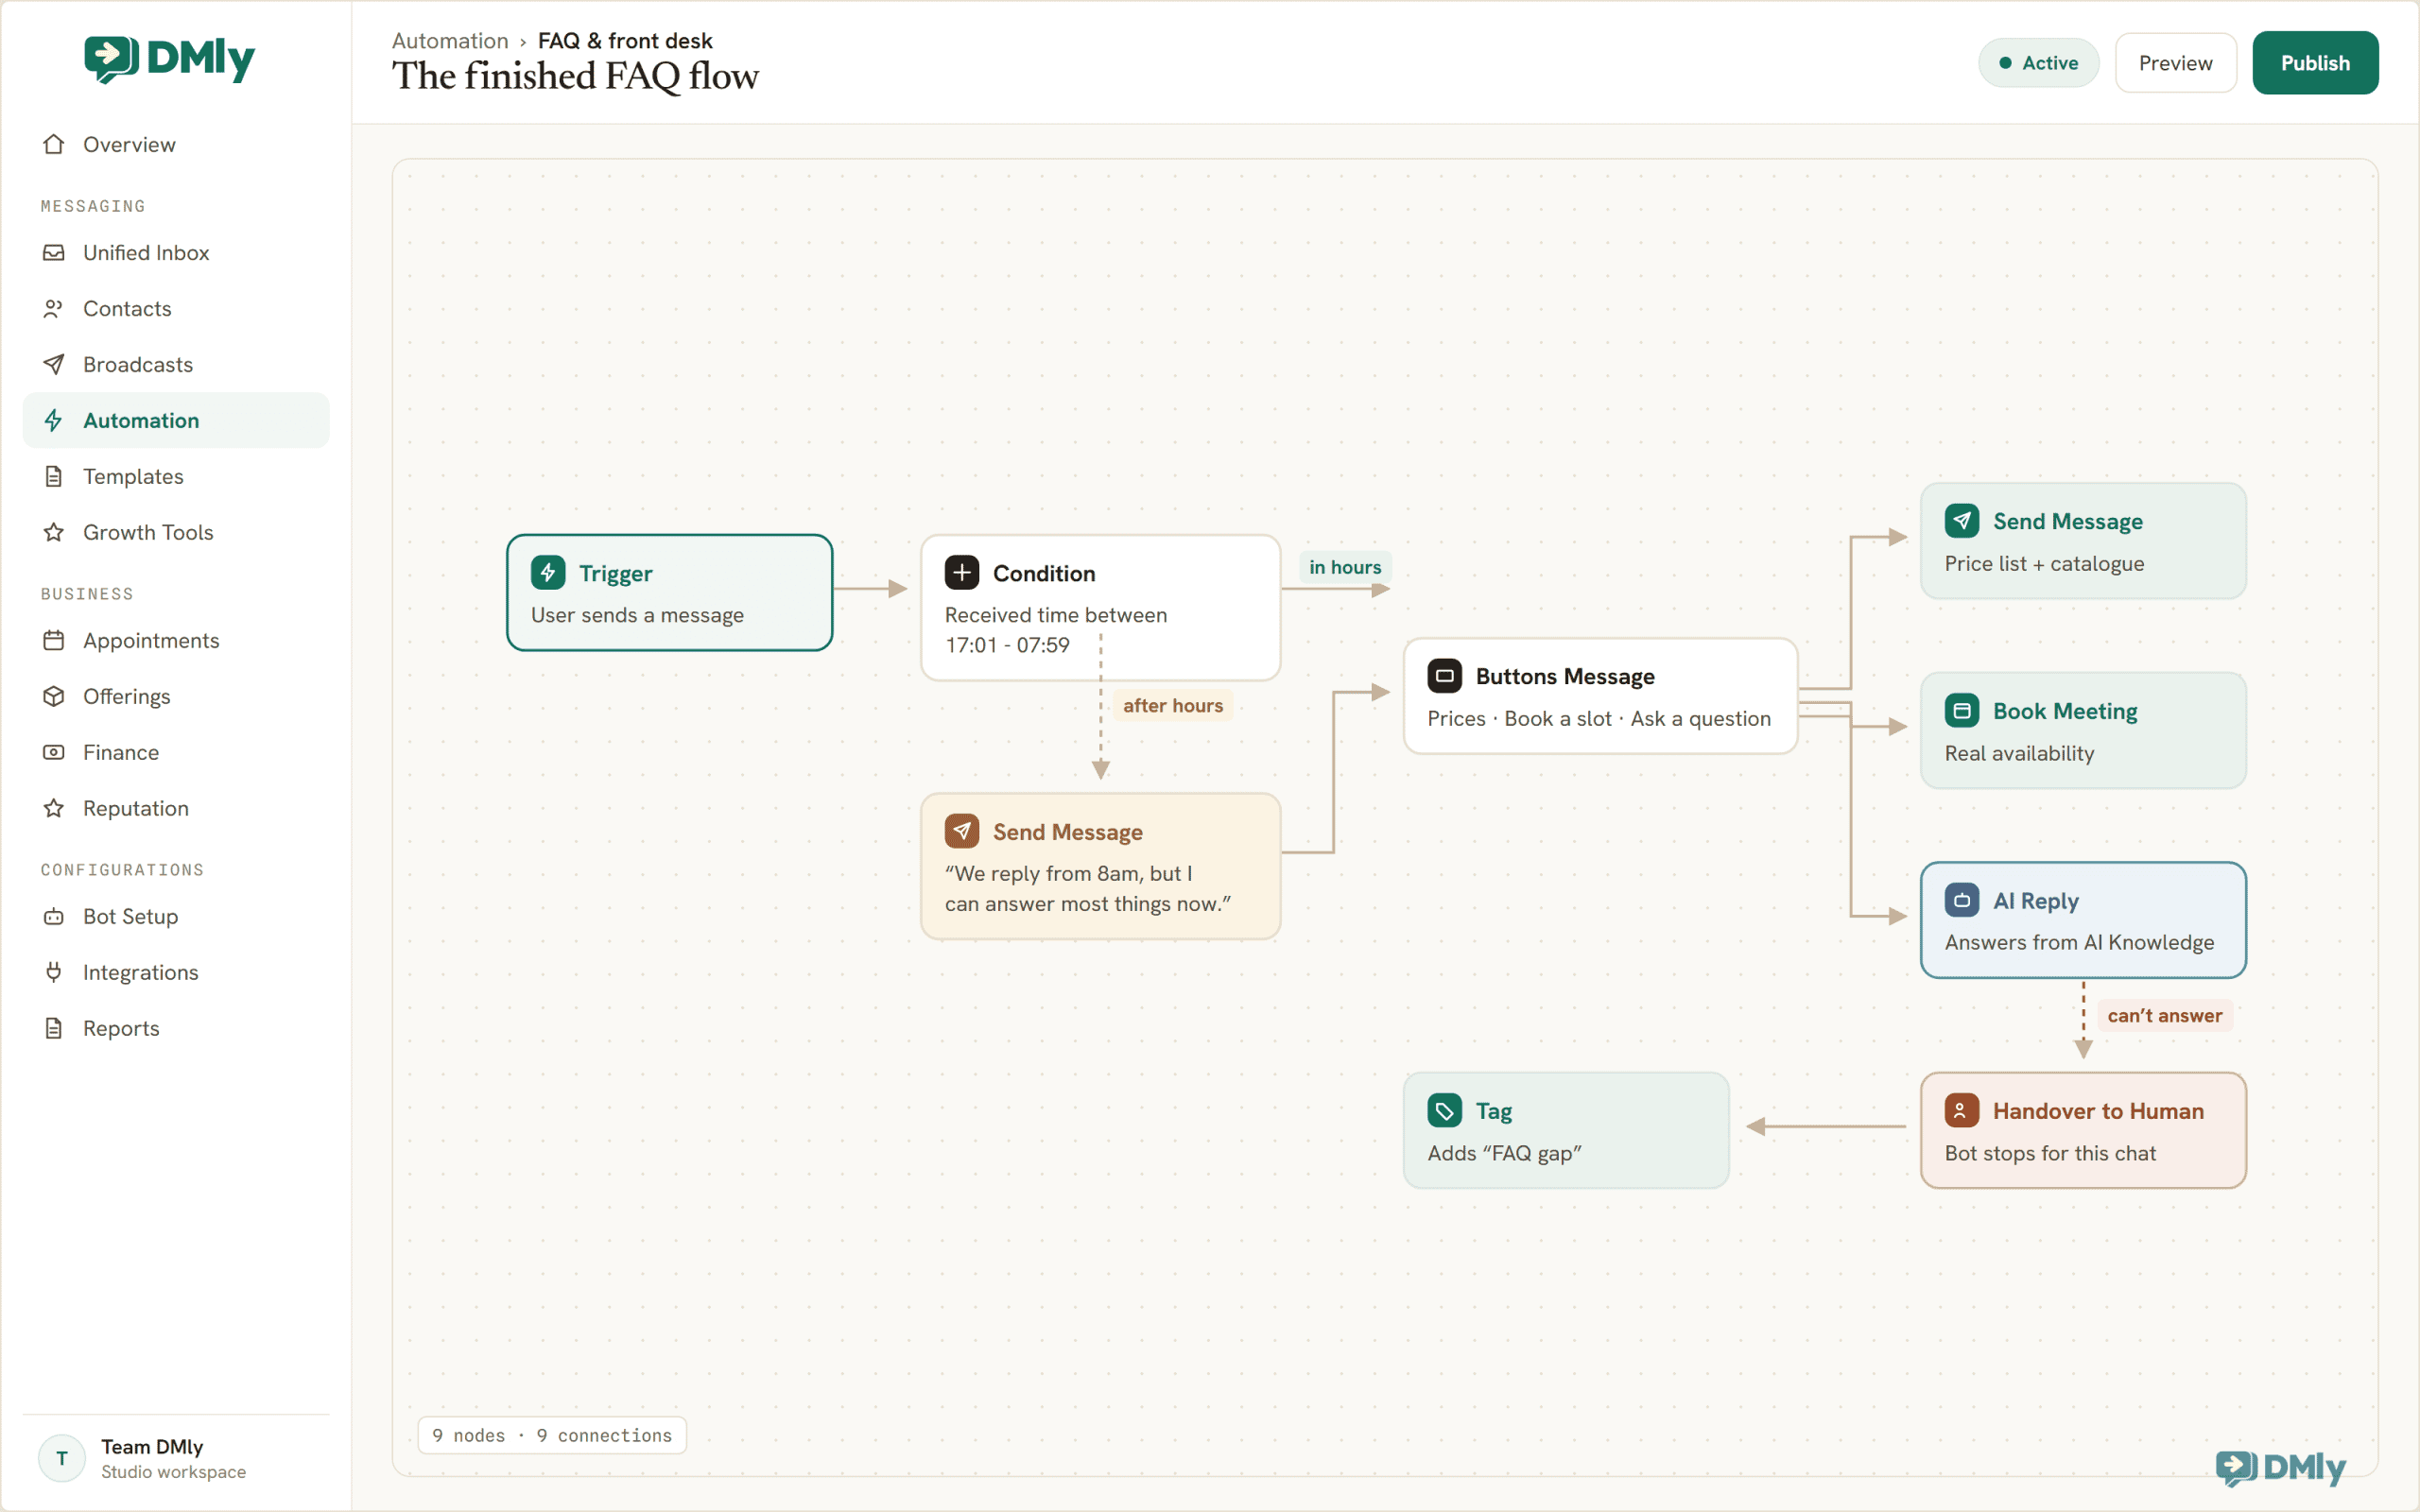Open the Offerings section
Viewport: 2420px width, 1512px height.
[176, 696]
